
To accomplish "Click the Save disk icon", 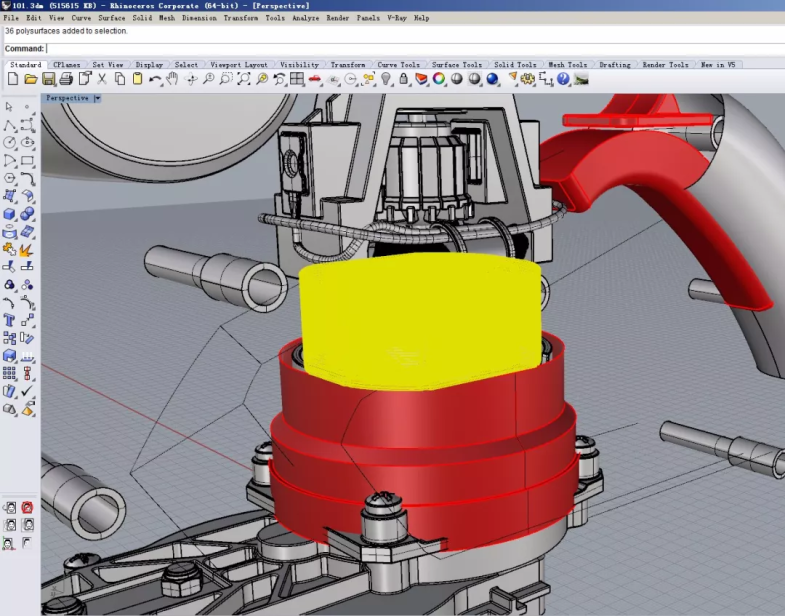I will [x=47, y=79].
